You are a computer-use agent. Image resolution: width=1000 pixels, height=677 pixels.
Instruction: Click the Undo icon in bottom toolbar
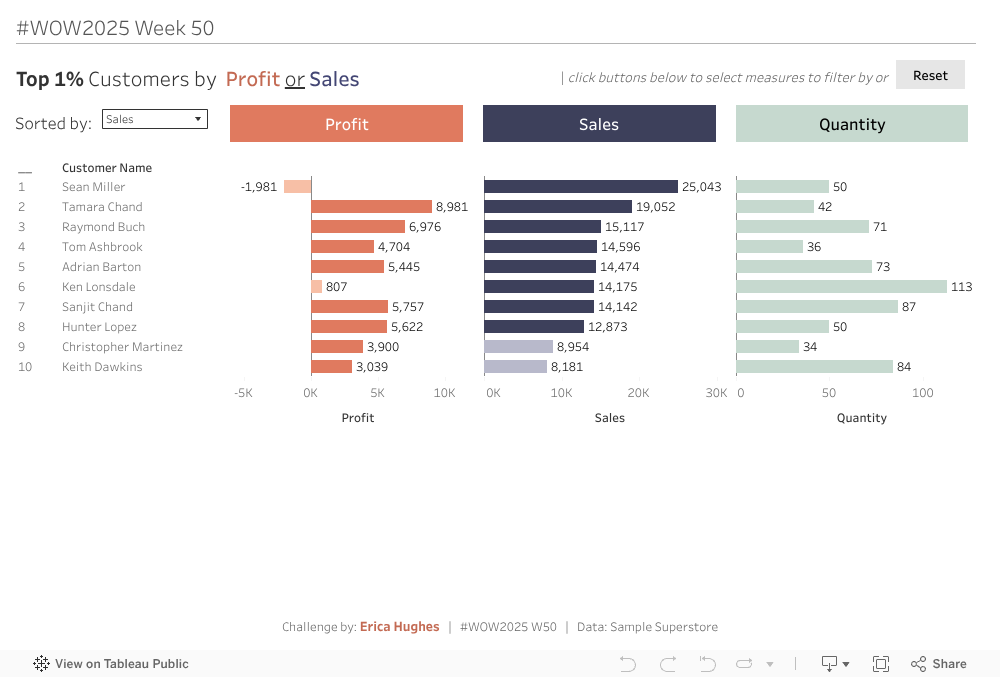coord(628,664)
